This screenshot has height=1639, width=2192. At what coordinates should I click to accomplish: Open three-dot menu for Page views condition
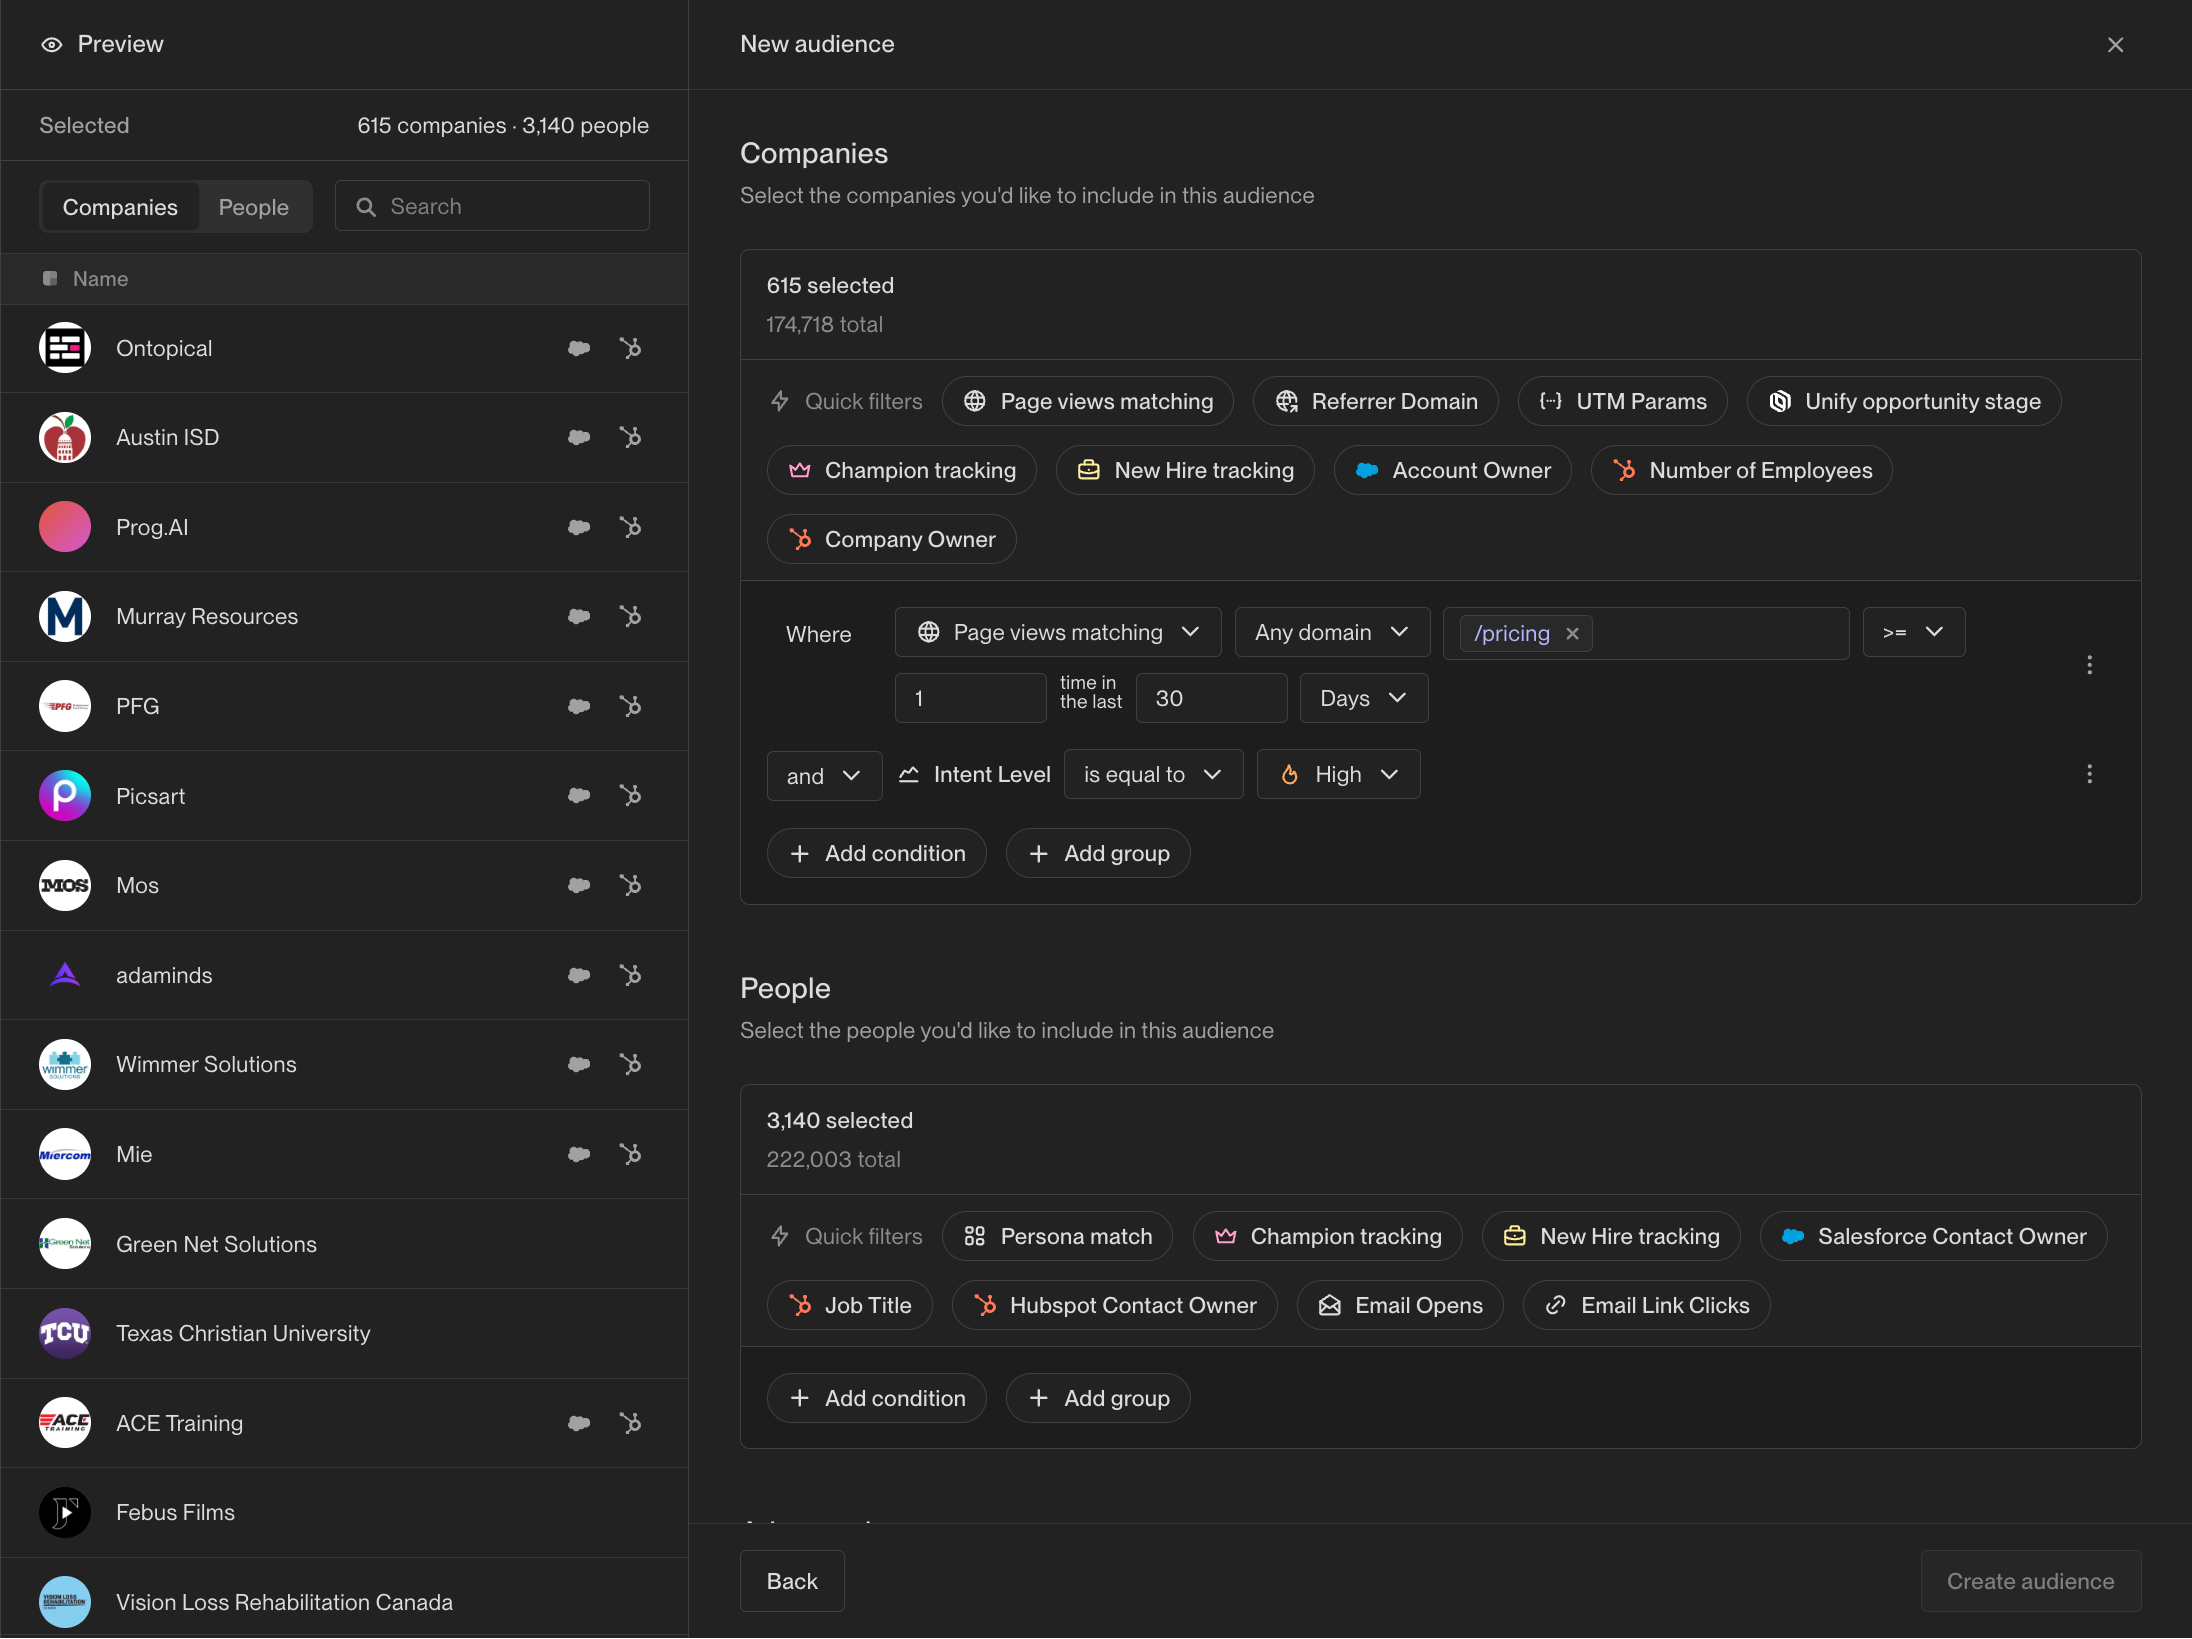click(2089, 665)
